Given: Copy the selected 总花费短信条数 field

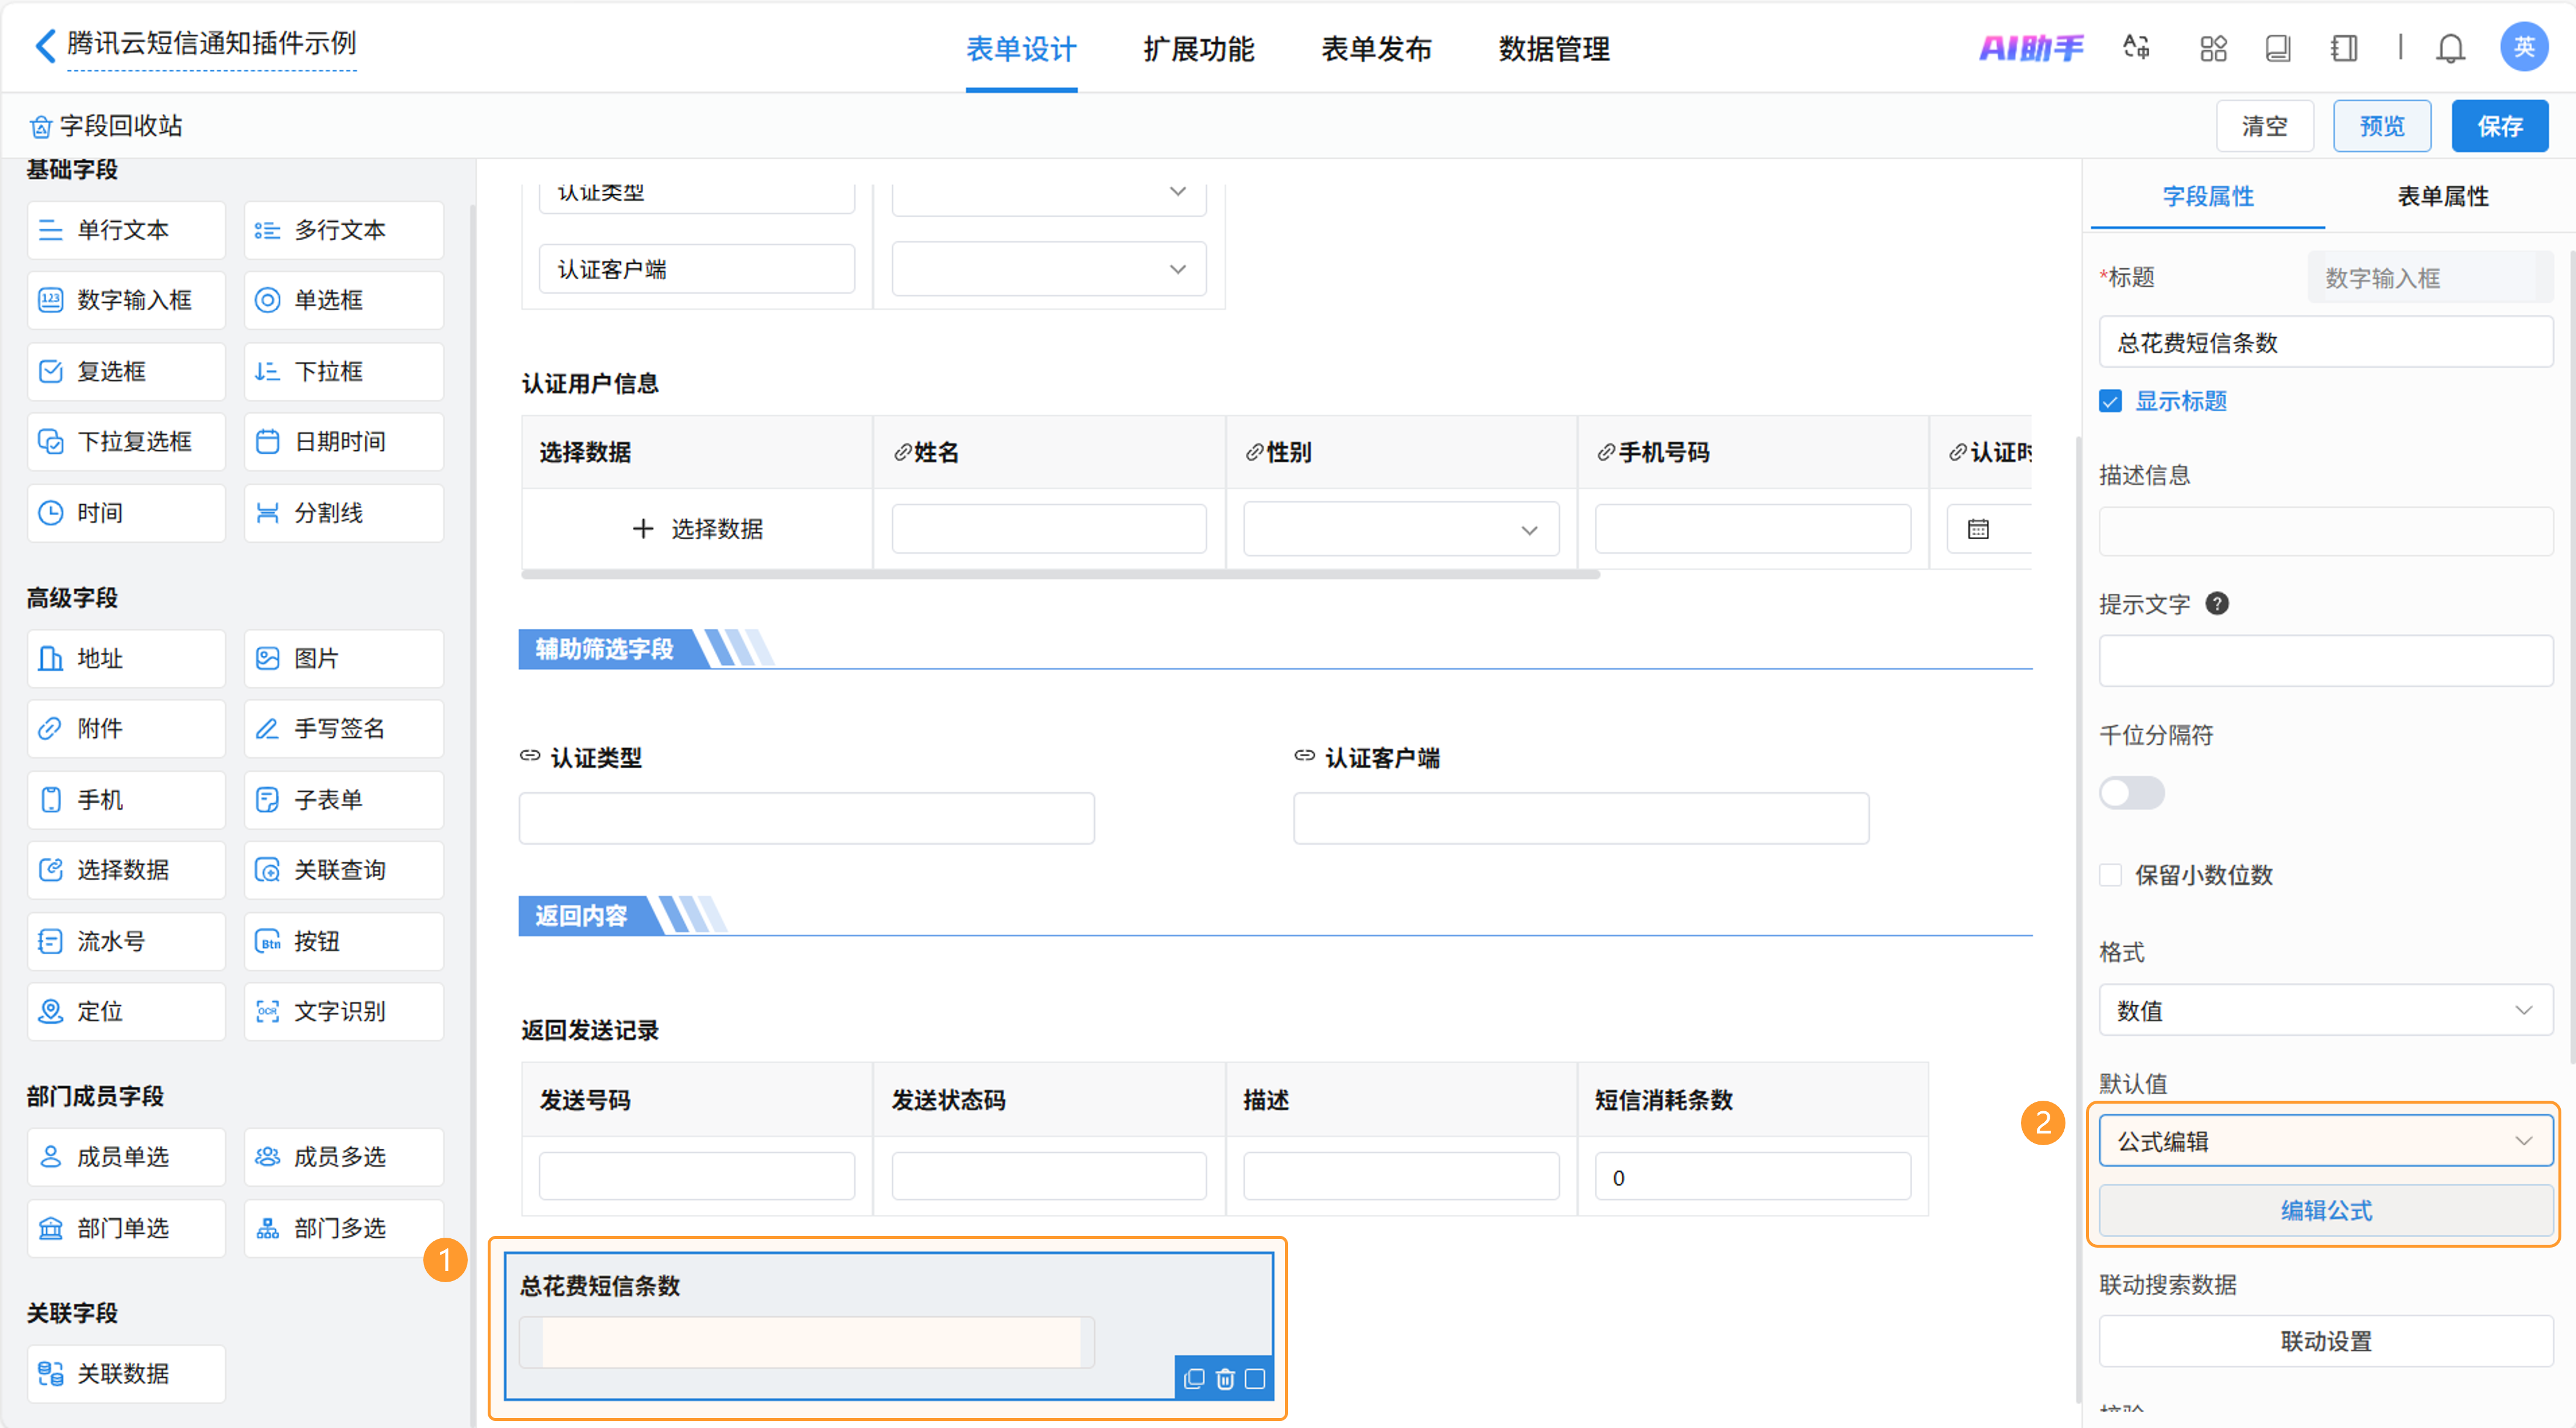Looking at the screenshot, I should click(x=1194, y=1379).
